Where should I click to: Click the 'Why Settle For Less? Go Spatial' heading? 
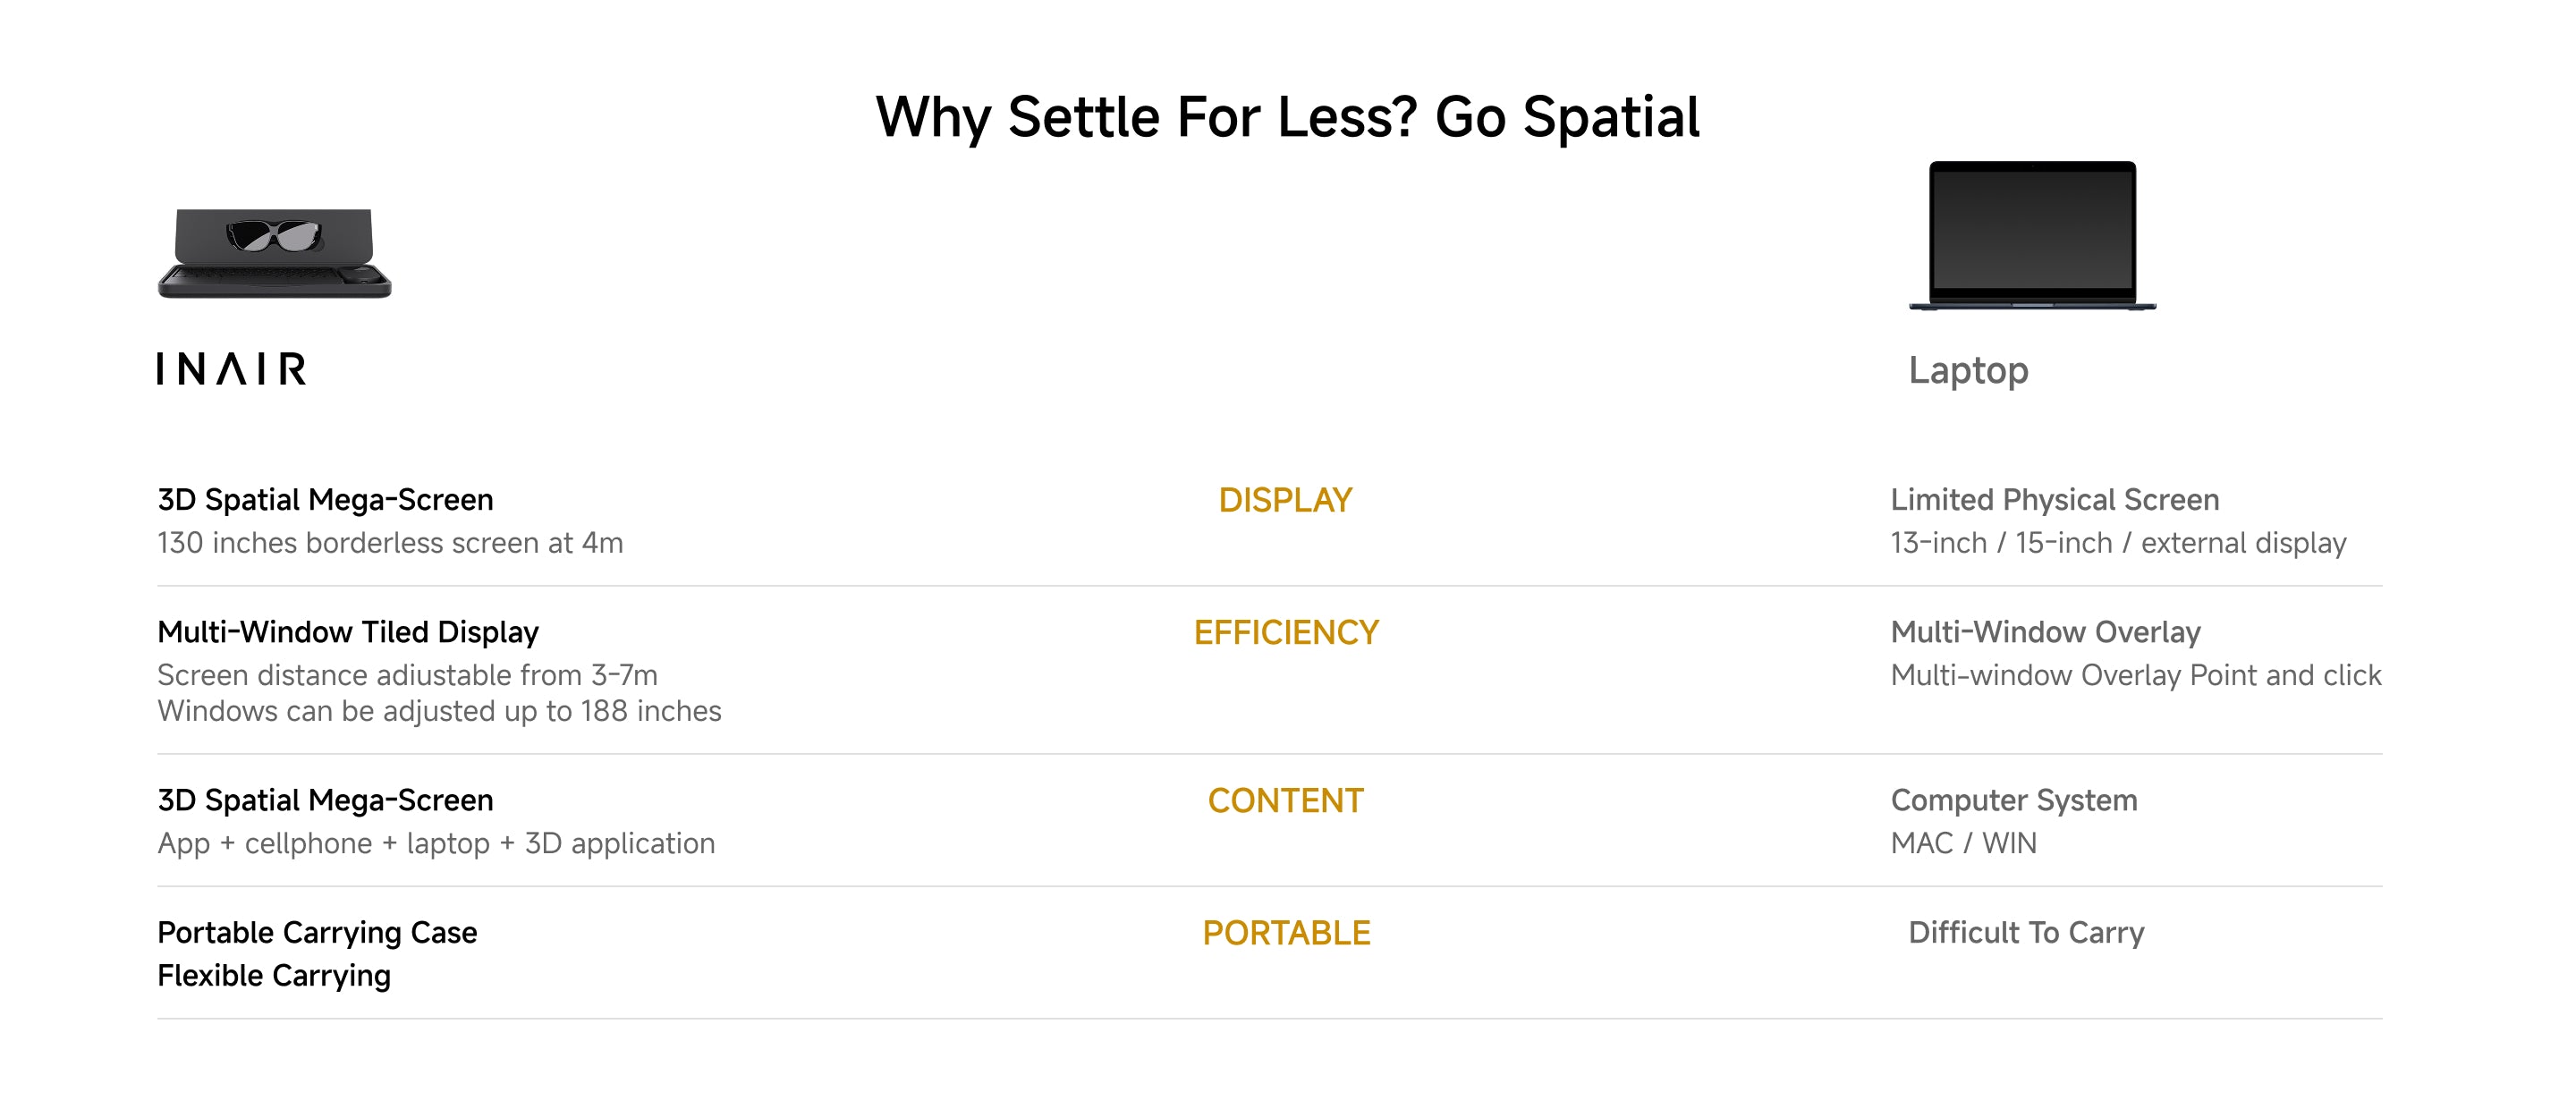pyautogui.click(x=1287, y=117)
